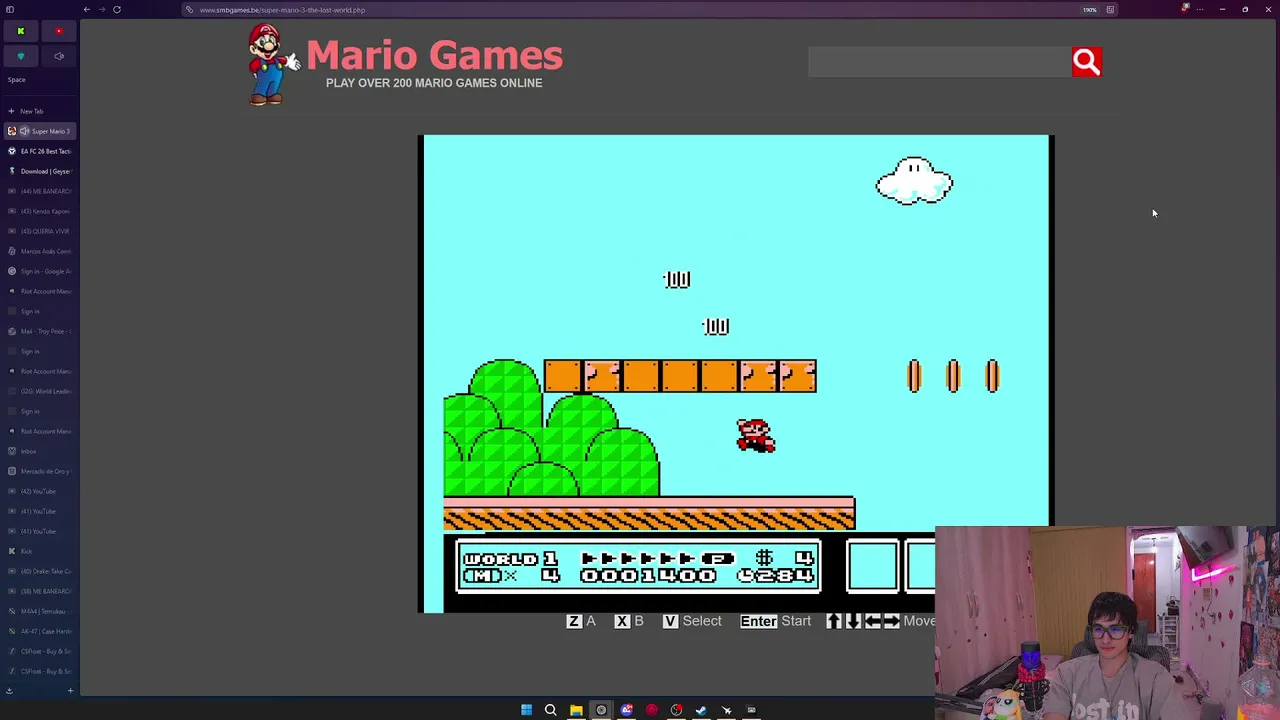
Task: Switch to the (43) QUERIA VIVIR tab
Action: click(x=40, y=231)
